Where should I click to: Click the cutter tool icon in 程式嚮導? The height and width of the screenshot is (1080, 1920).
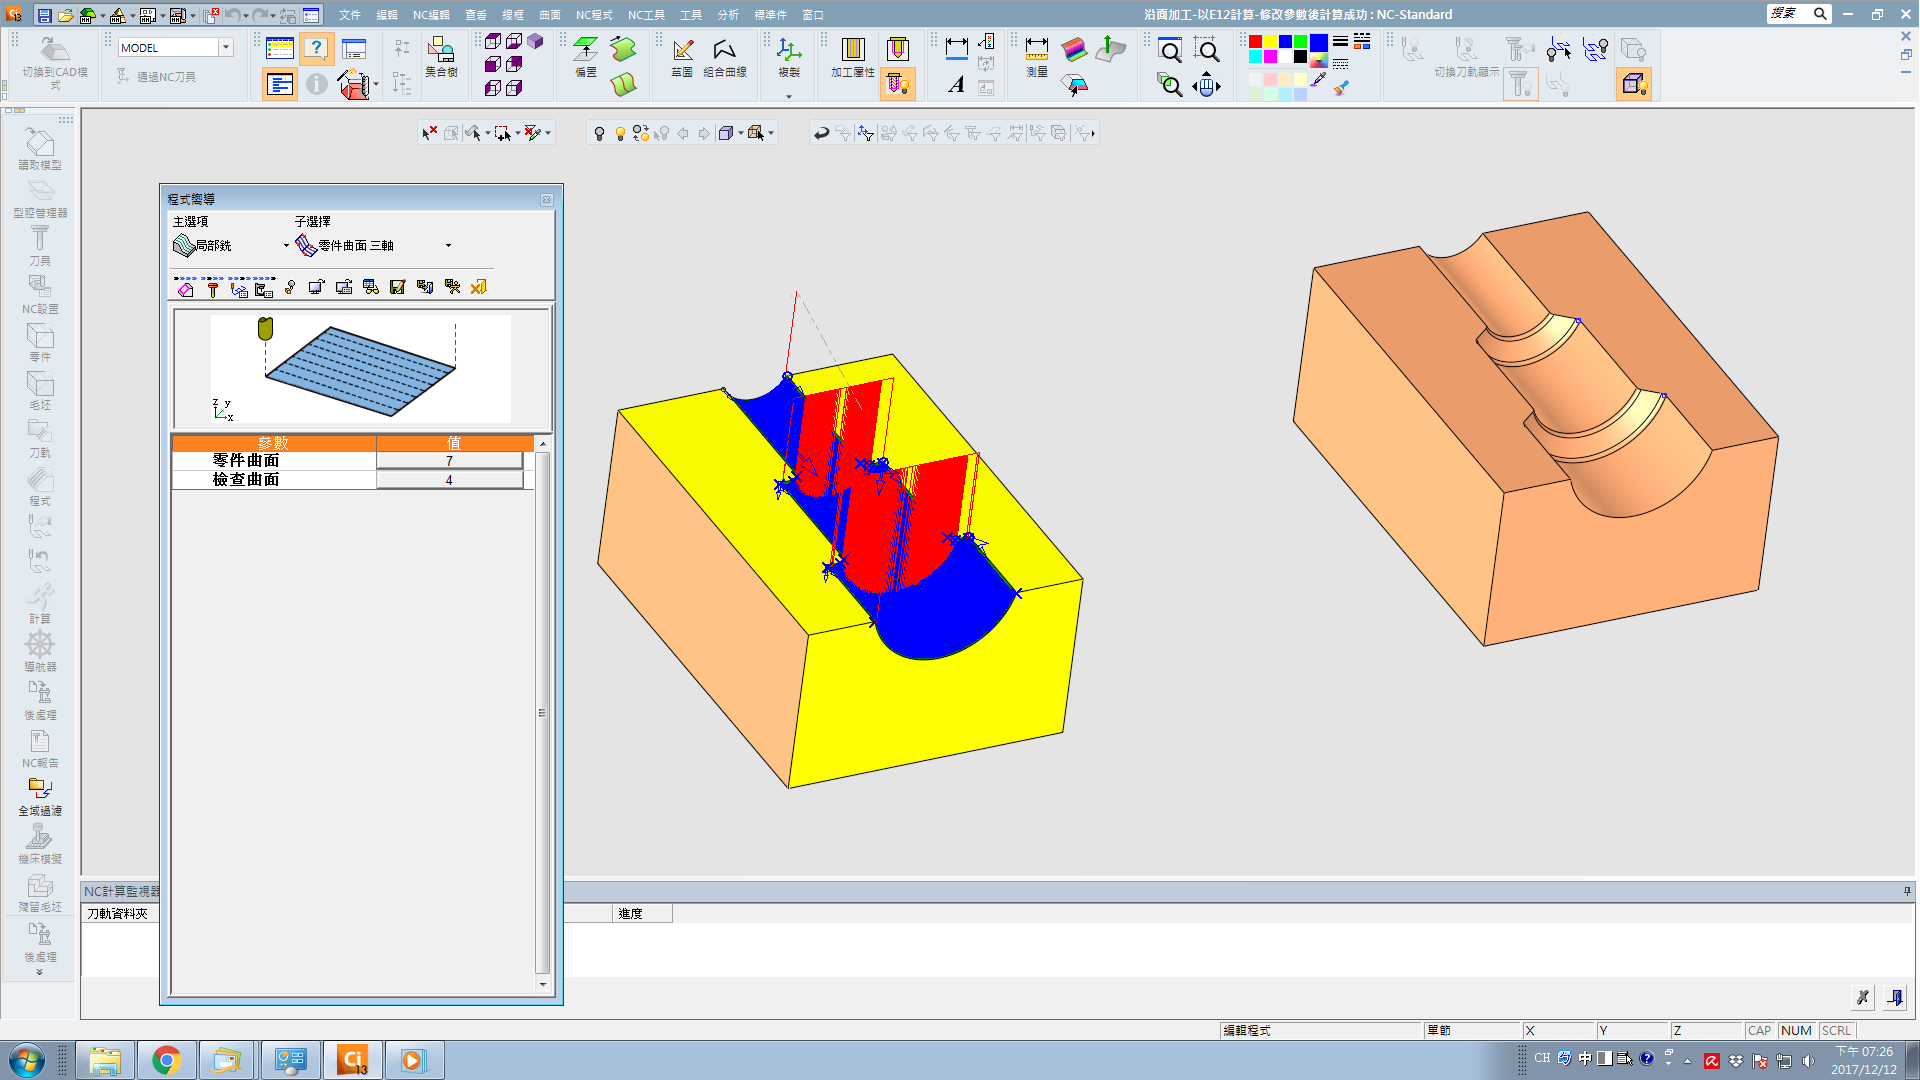[212, 288]
